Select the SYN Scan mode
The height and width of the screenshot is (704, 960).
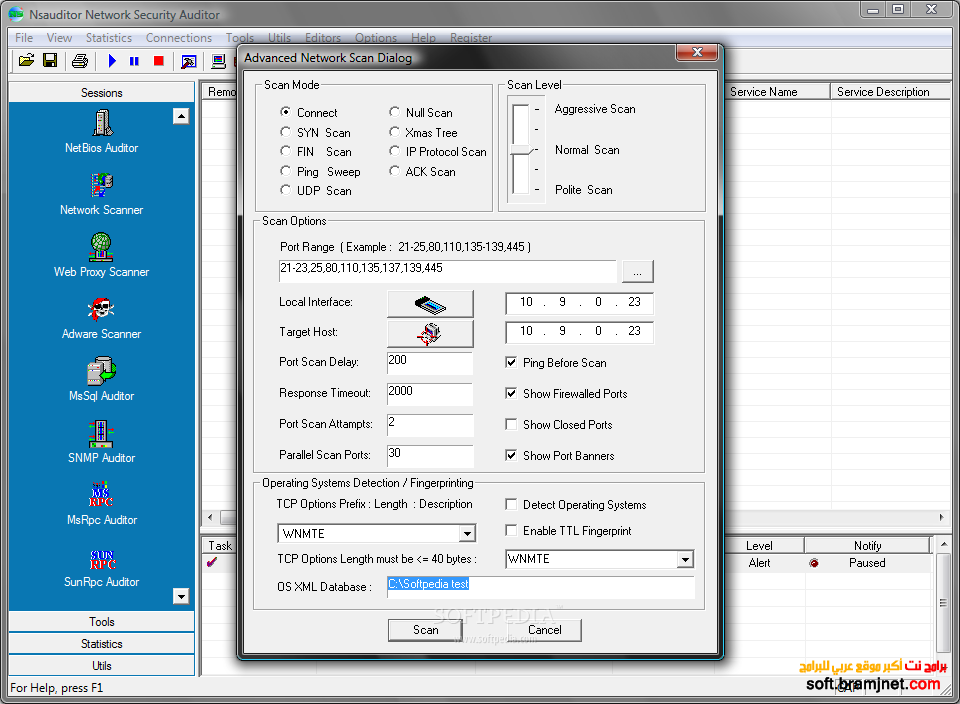click(285, 132)
